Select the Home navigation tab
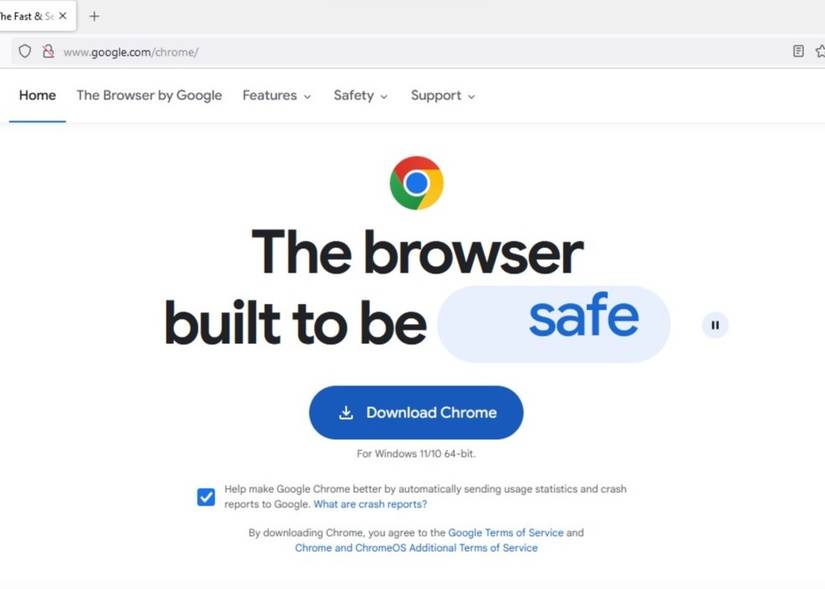The height and width of the screenshot is (589, 825). pos(37,95)
